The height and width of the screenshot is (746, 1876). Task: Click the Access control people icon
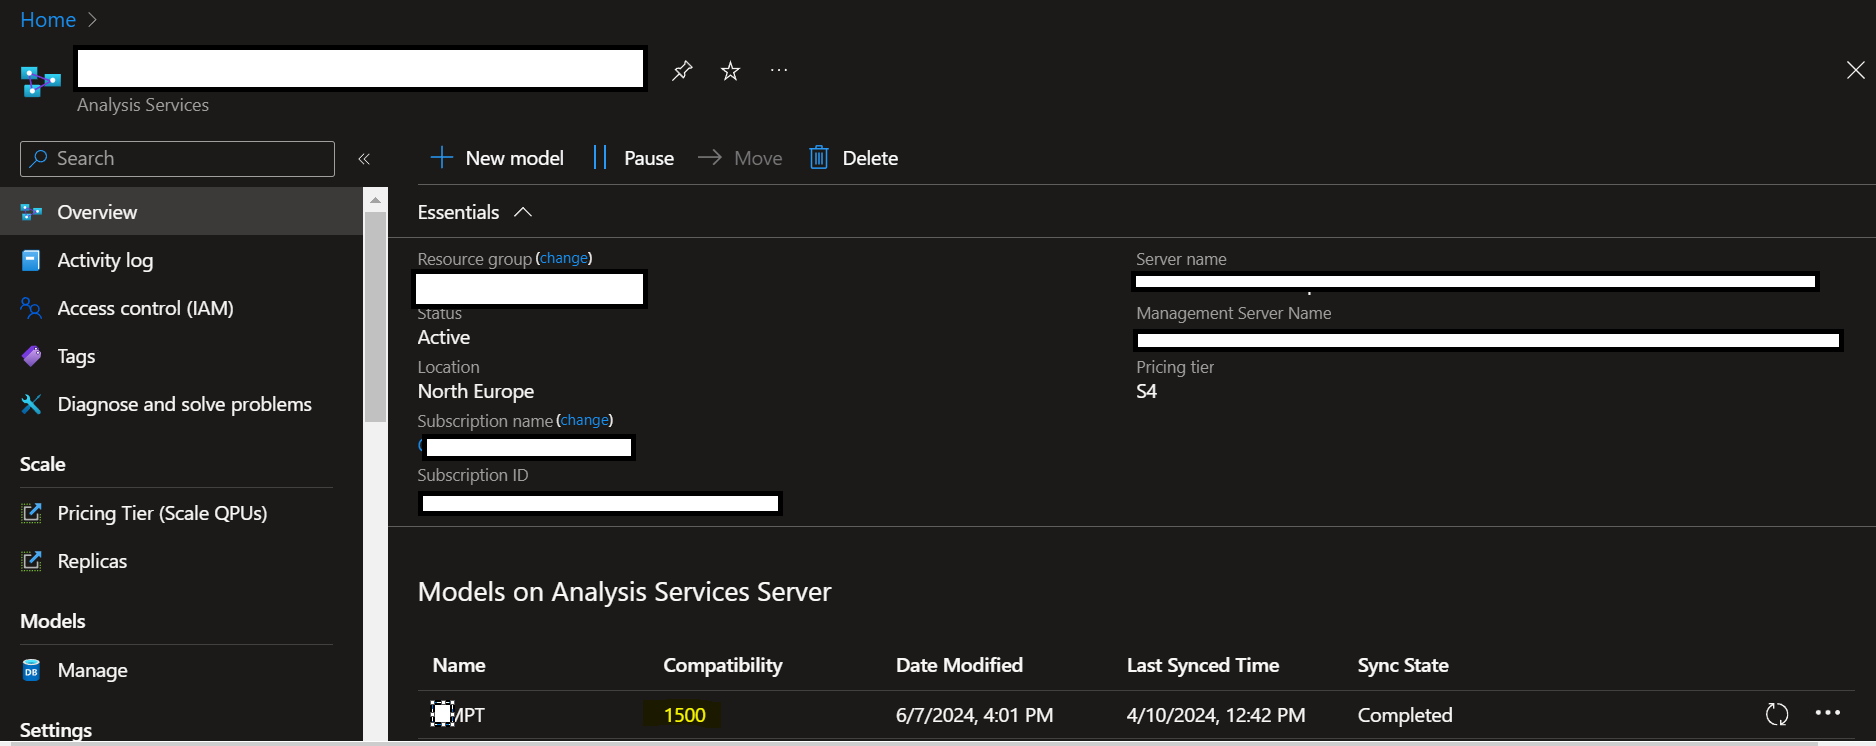pos(31,308)
